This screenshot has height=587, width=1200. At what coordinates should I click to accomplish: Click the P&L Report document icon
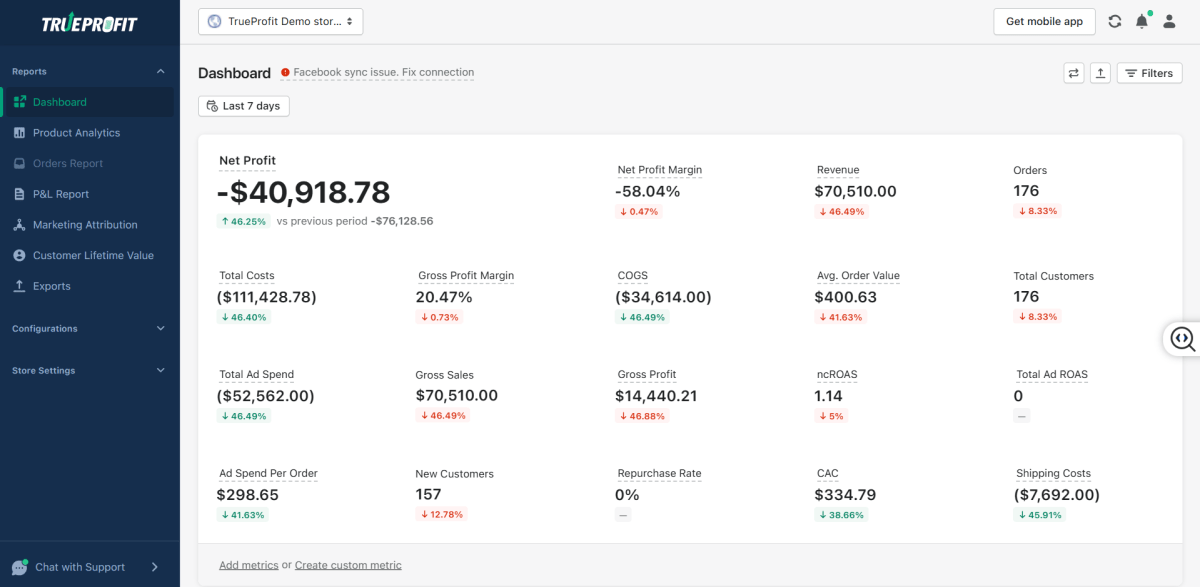(20, 194)
